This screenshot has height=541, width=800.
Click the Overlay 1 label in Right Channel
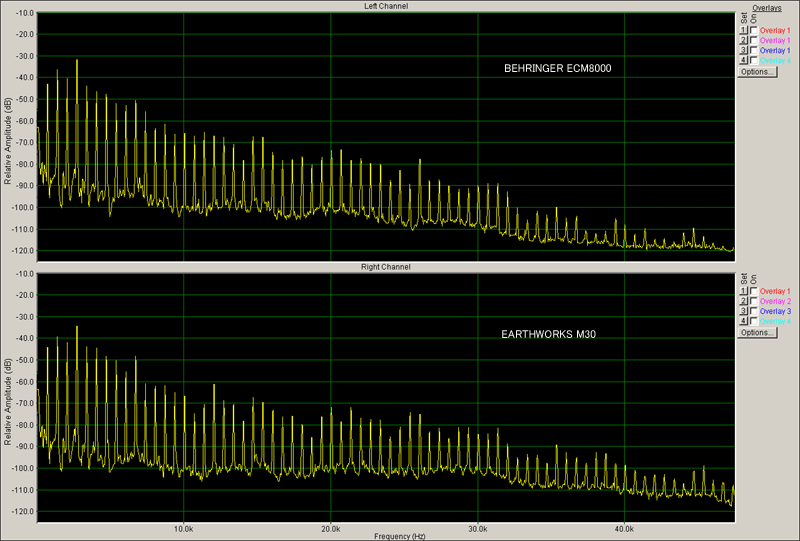[775, 291]
